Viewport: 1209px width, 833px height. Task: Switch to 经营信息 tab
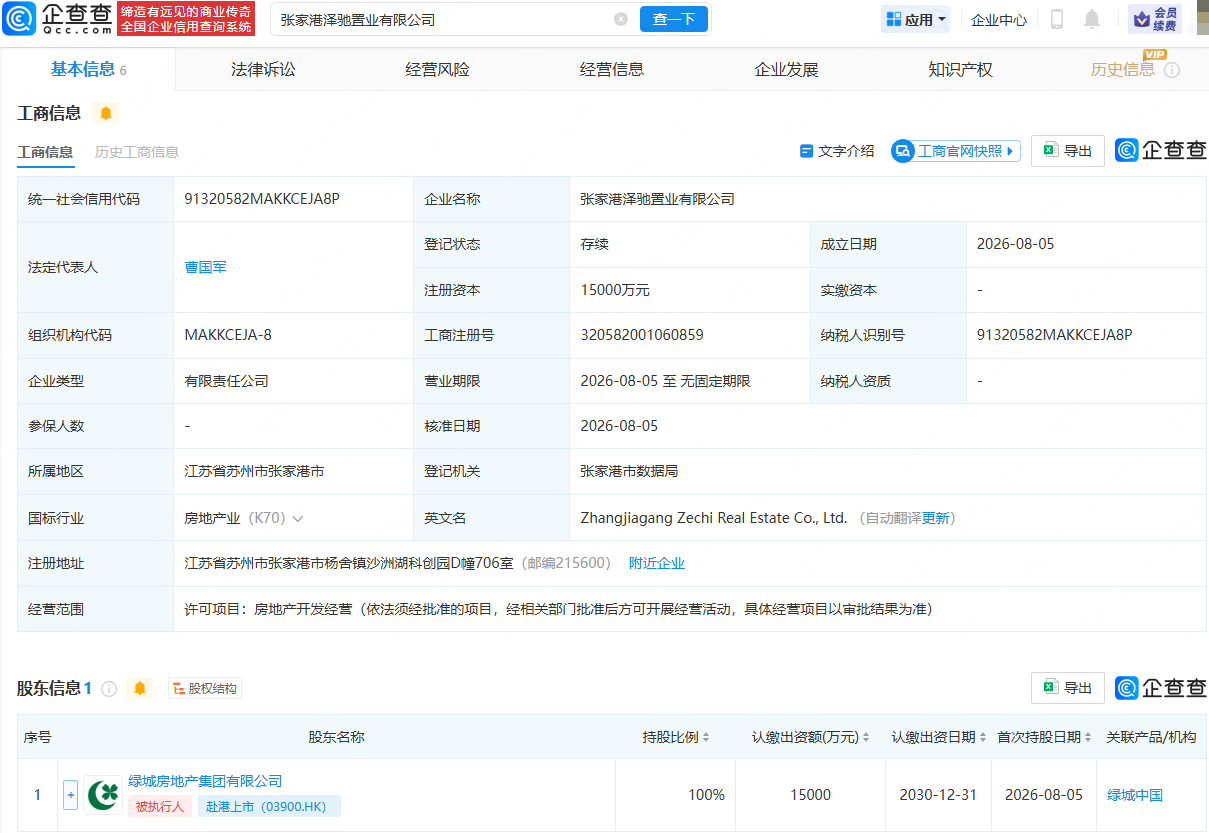pyautogui.click(x=612, y=69)
